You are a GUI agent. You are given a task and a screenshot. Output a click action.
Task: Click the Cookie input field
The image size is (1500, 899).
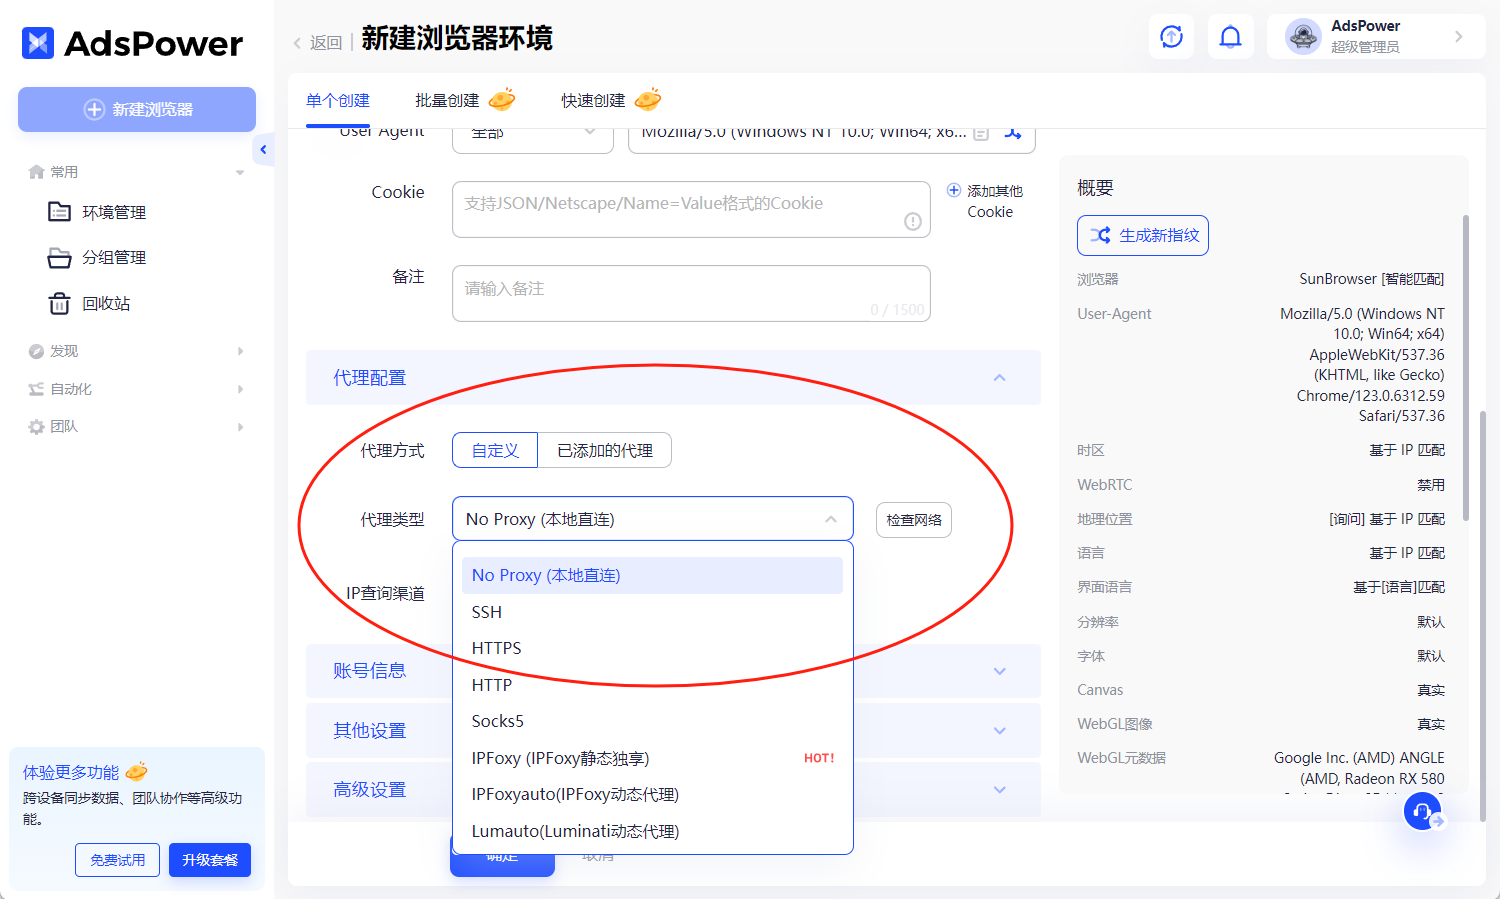691,209
